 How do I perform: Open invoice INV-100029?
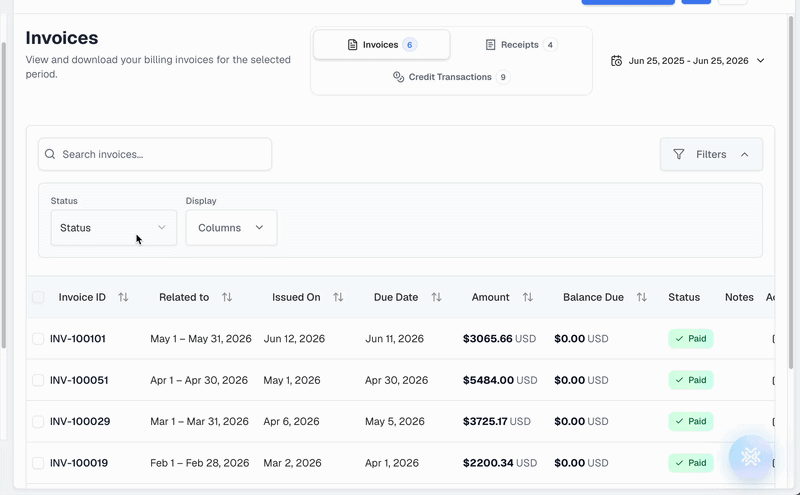(x=80, y=422)
